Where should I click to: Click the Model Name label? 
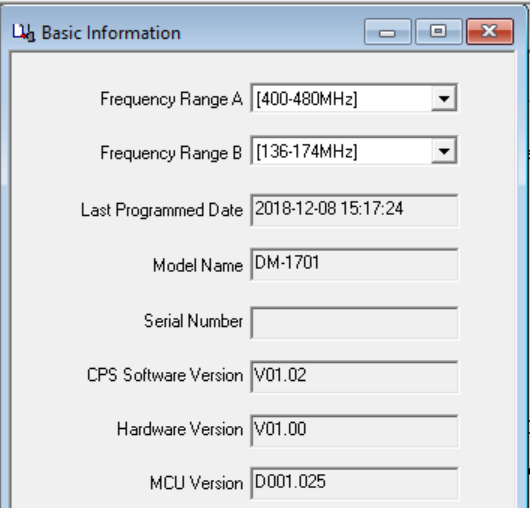pyautogui.click(x=198, y=265)
